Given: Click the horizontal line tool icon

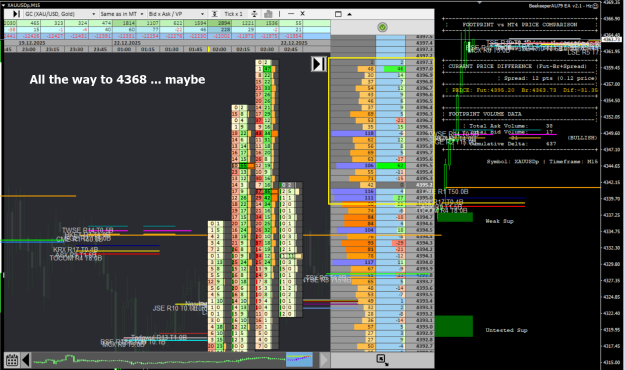Looking at the screenshot, I should click(x=291, y=14).
